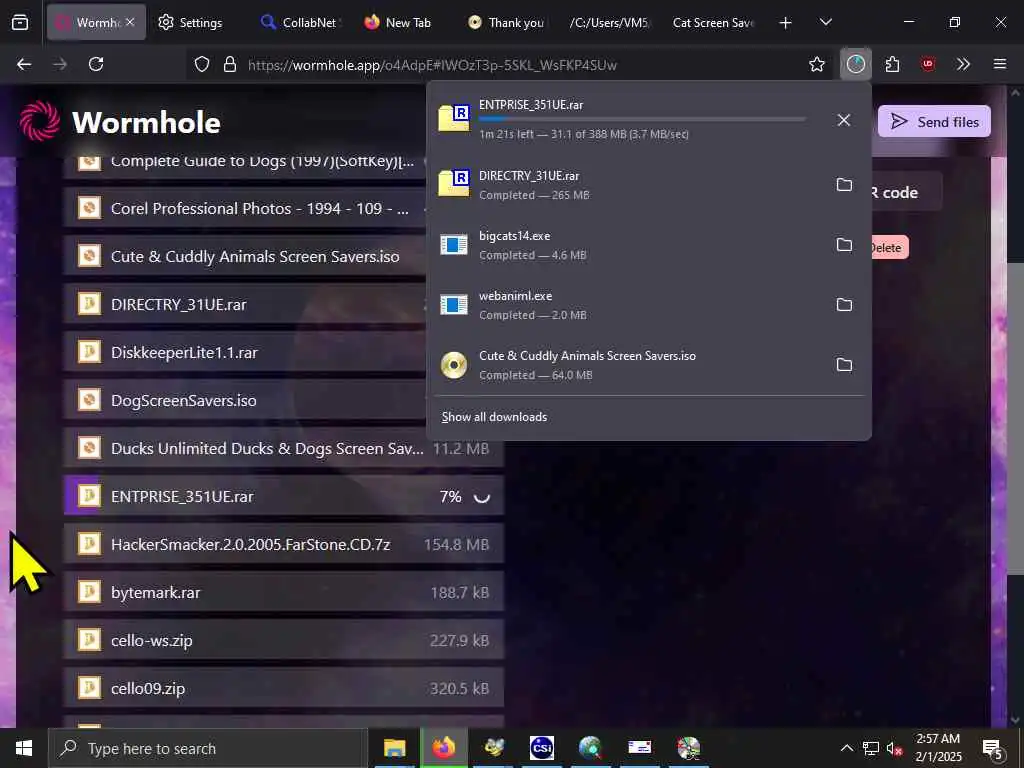The height and width of the screenshot is (768, 1024).
Task: Click the Wormhole logo
Action: [120, 121]
